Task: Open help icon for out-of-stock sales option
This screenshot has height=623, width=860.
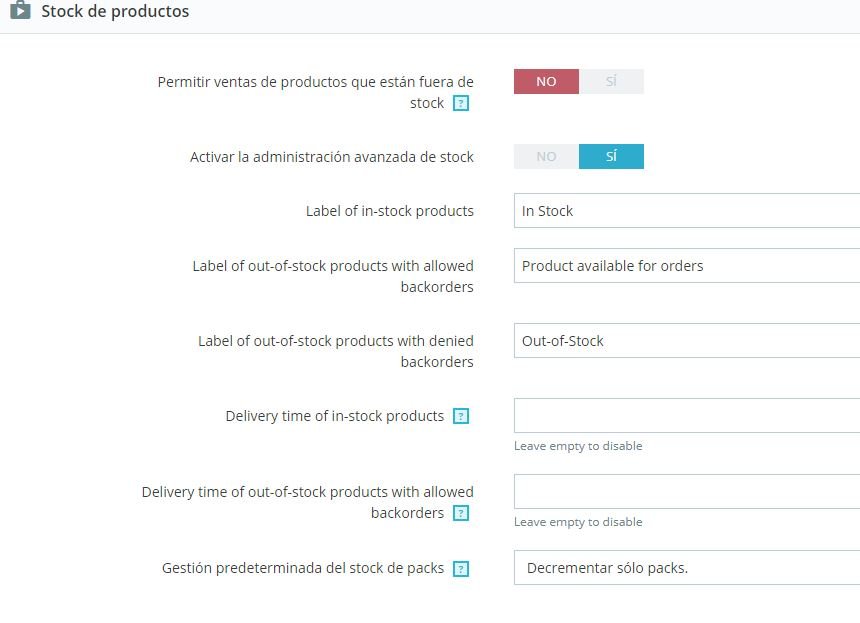Action: [x=461, y=103]
